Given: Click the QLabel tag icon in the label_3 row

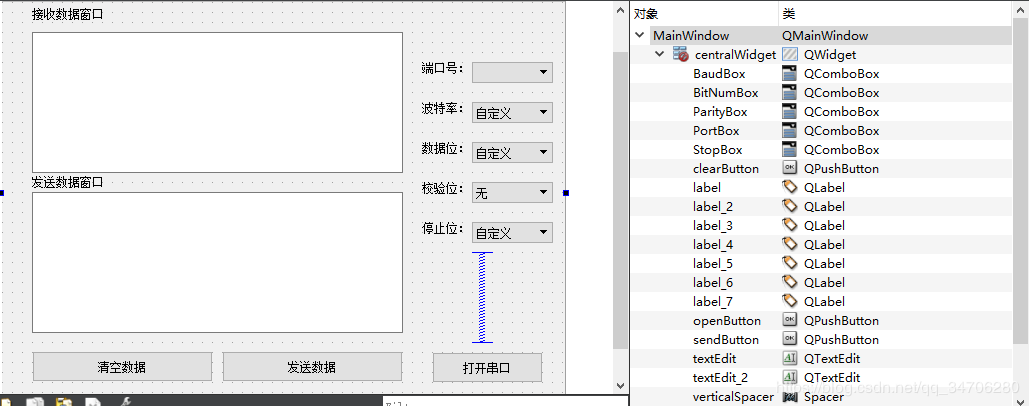Looking at the screenshot, I should 789,226.
